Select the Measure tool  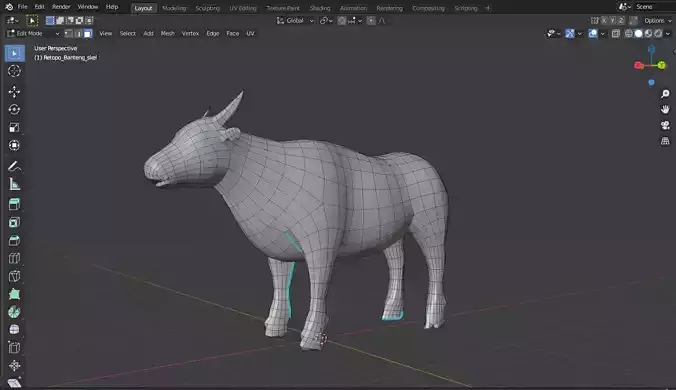(x=14, y=184)
